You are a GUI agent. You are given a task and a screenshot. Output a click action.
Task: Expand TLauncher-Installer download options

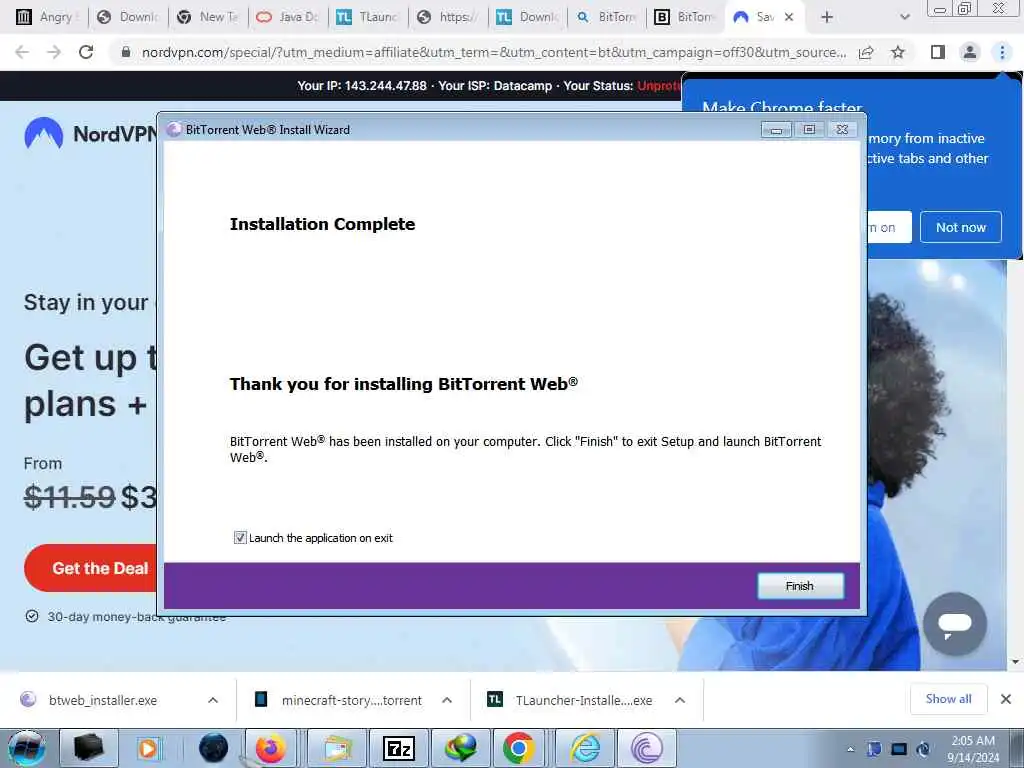click(x=680, y=700)
